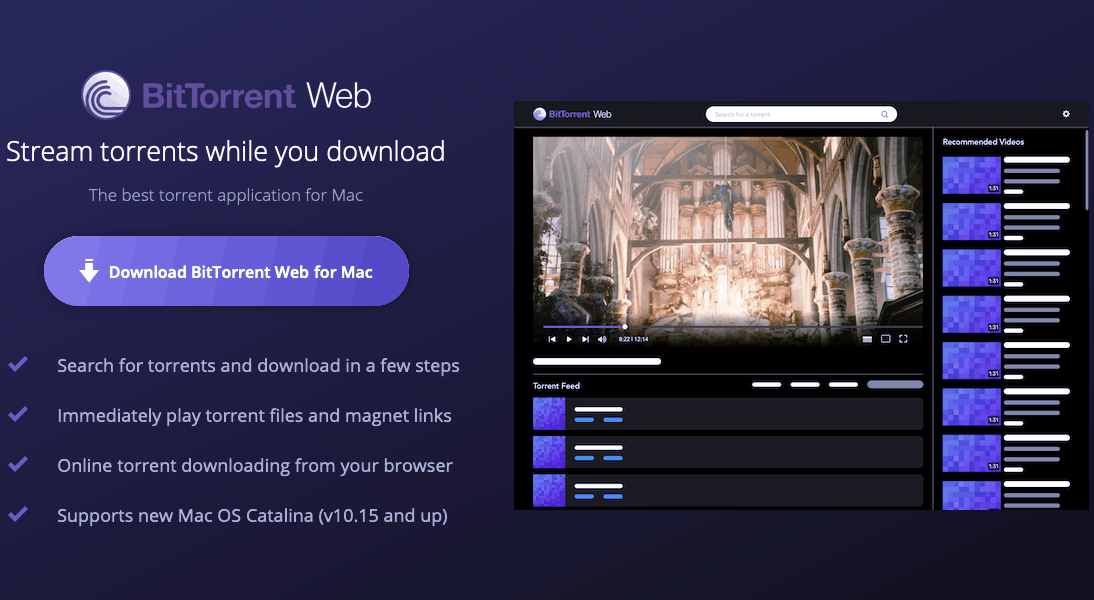Play the video in the player preview
1094x600 pixels.
click(x=569, y=339)
